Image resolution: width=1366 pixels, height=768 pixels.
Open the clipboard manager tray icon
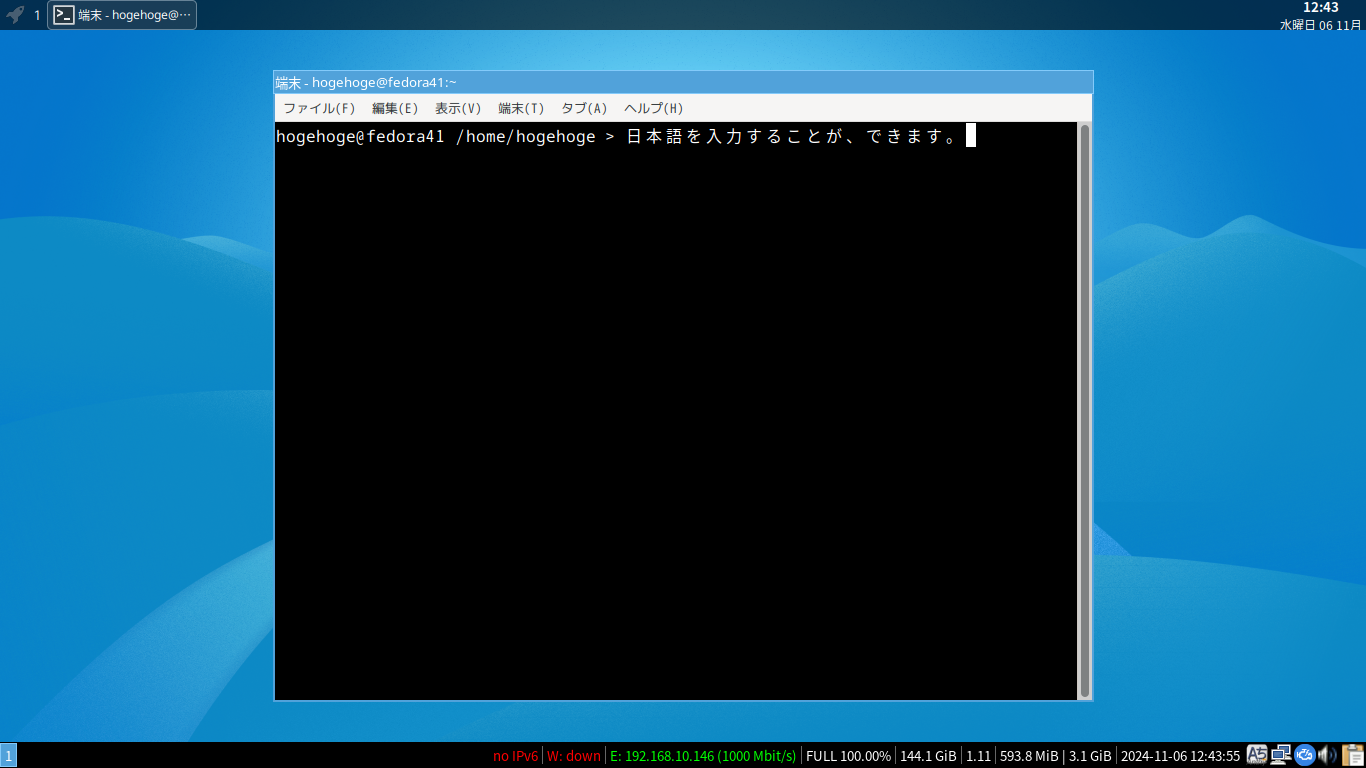point(1353,755)
